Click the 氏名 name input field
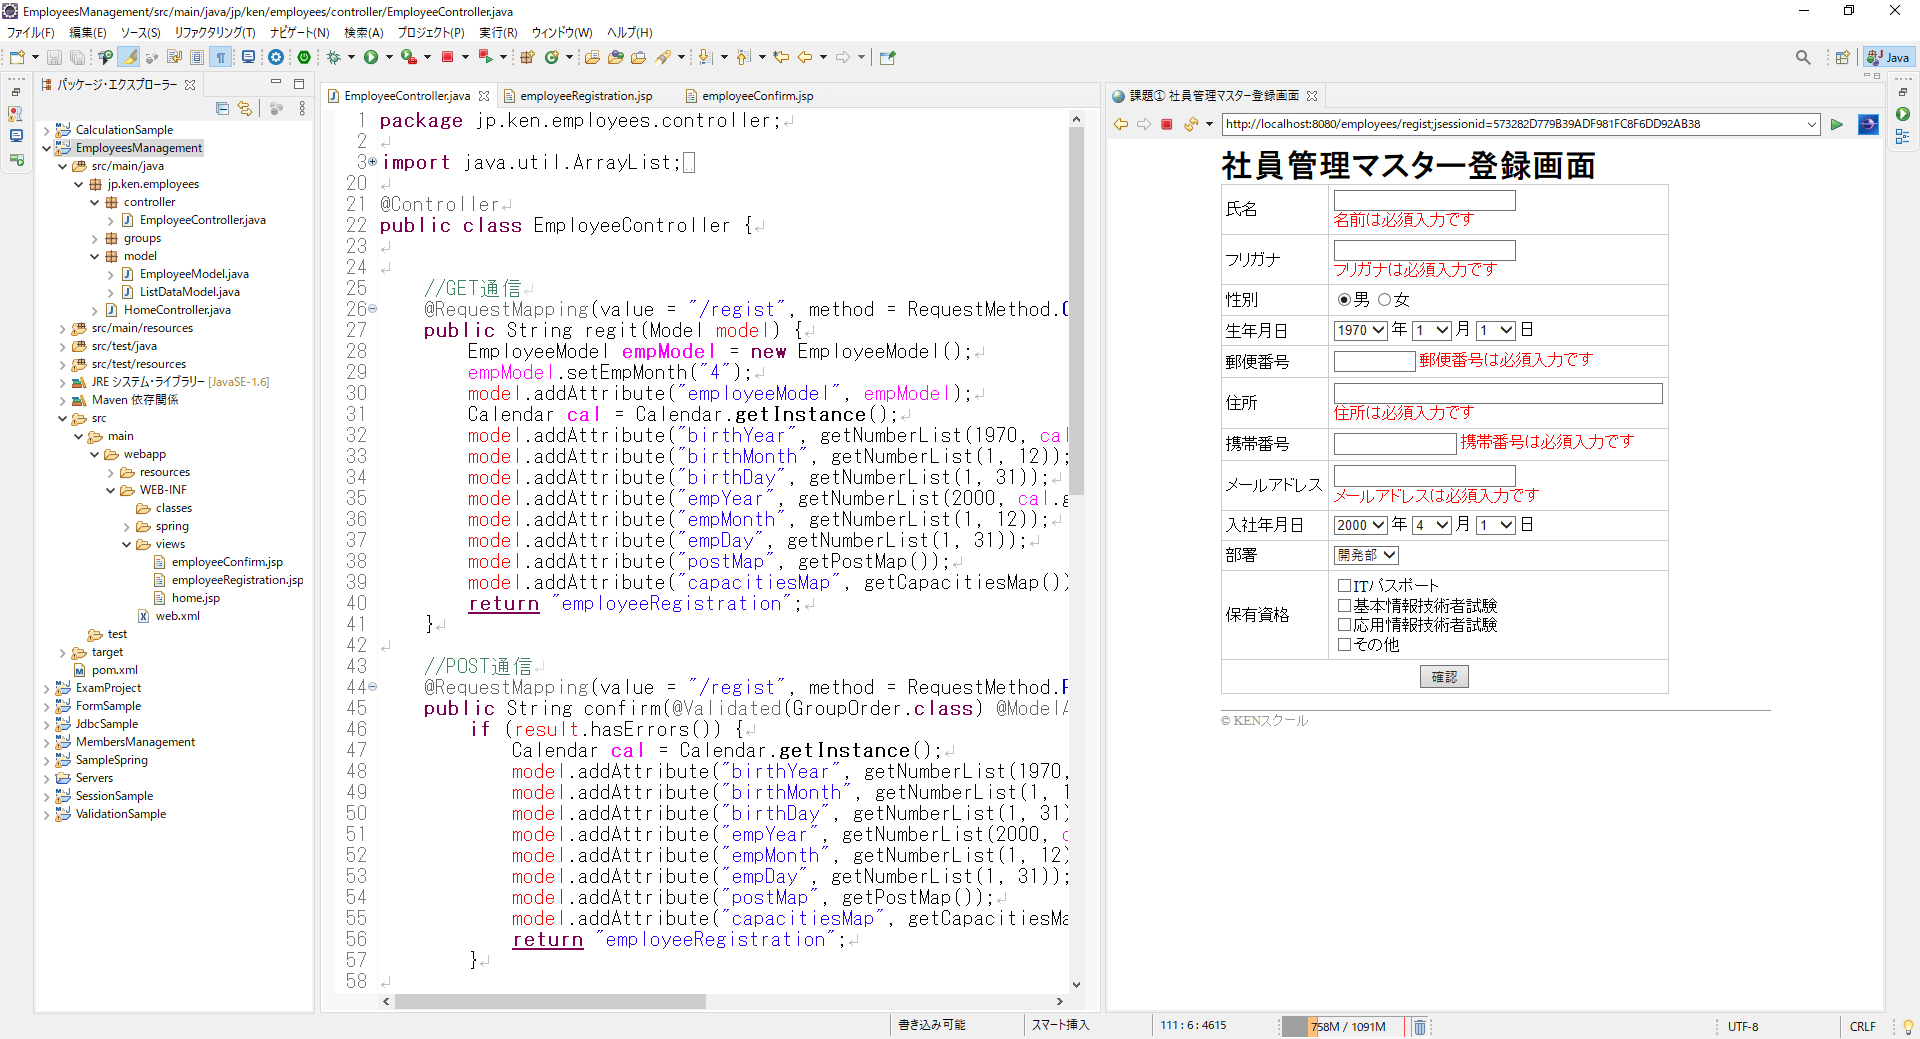 tap(1424, 201)
